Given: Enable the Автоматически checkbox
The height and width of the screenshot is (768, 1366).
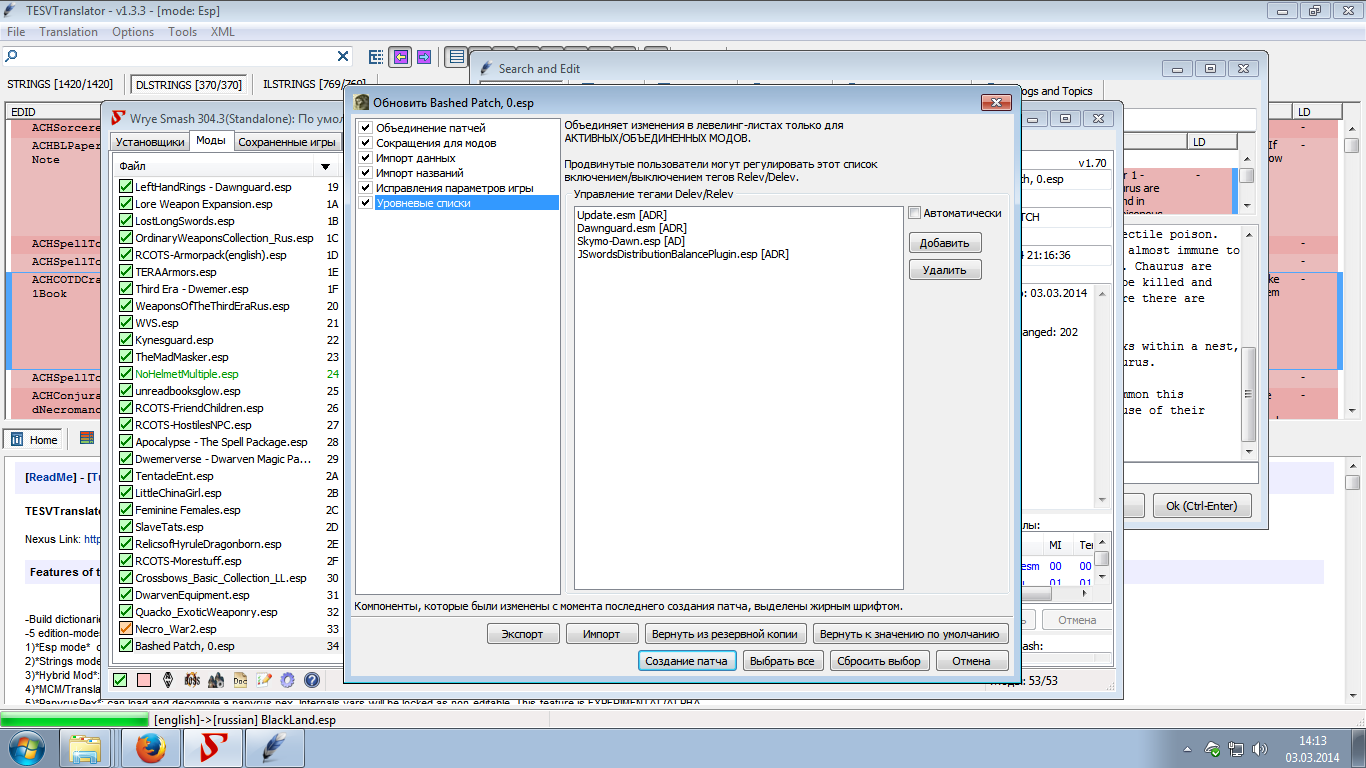Looking at the screenshot, I should coord(915,213).
